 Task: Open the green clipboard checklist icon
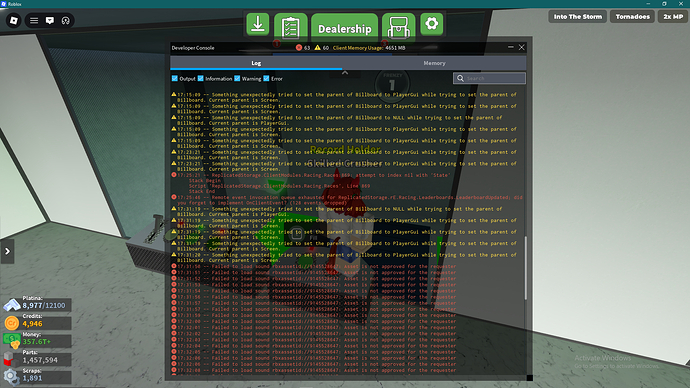pos(290,26)
